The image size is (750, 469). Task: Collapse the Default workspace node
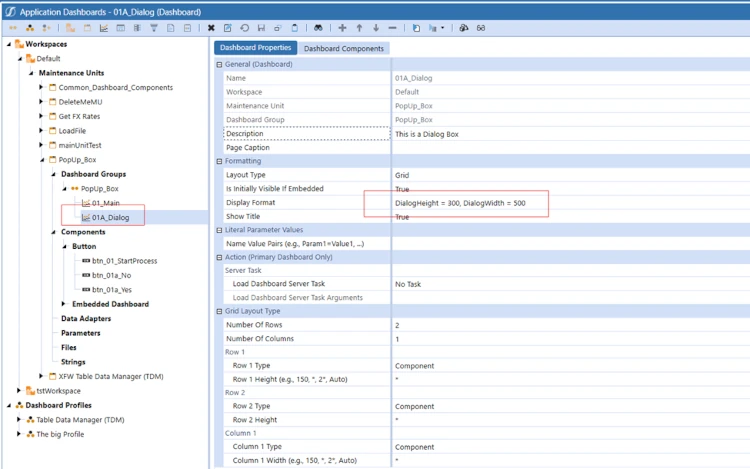click(x=20, y=59)
